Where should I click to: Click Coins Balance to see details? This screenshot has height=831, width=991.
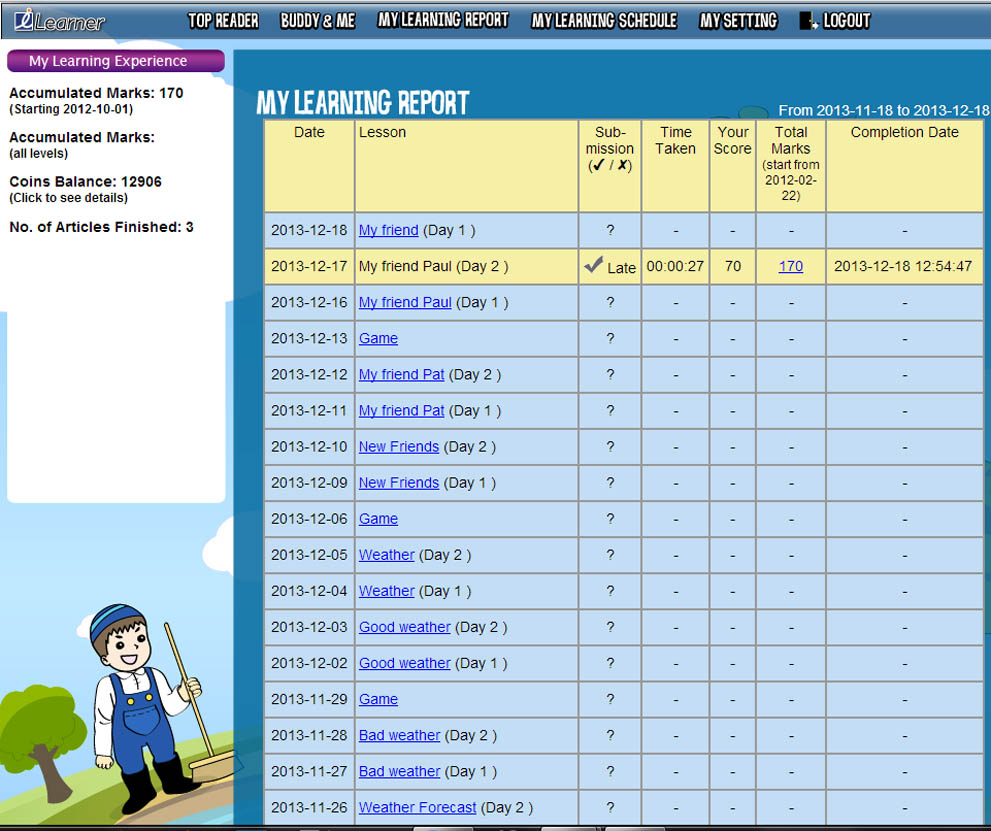tap(85, 182)
